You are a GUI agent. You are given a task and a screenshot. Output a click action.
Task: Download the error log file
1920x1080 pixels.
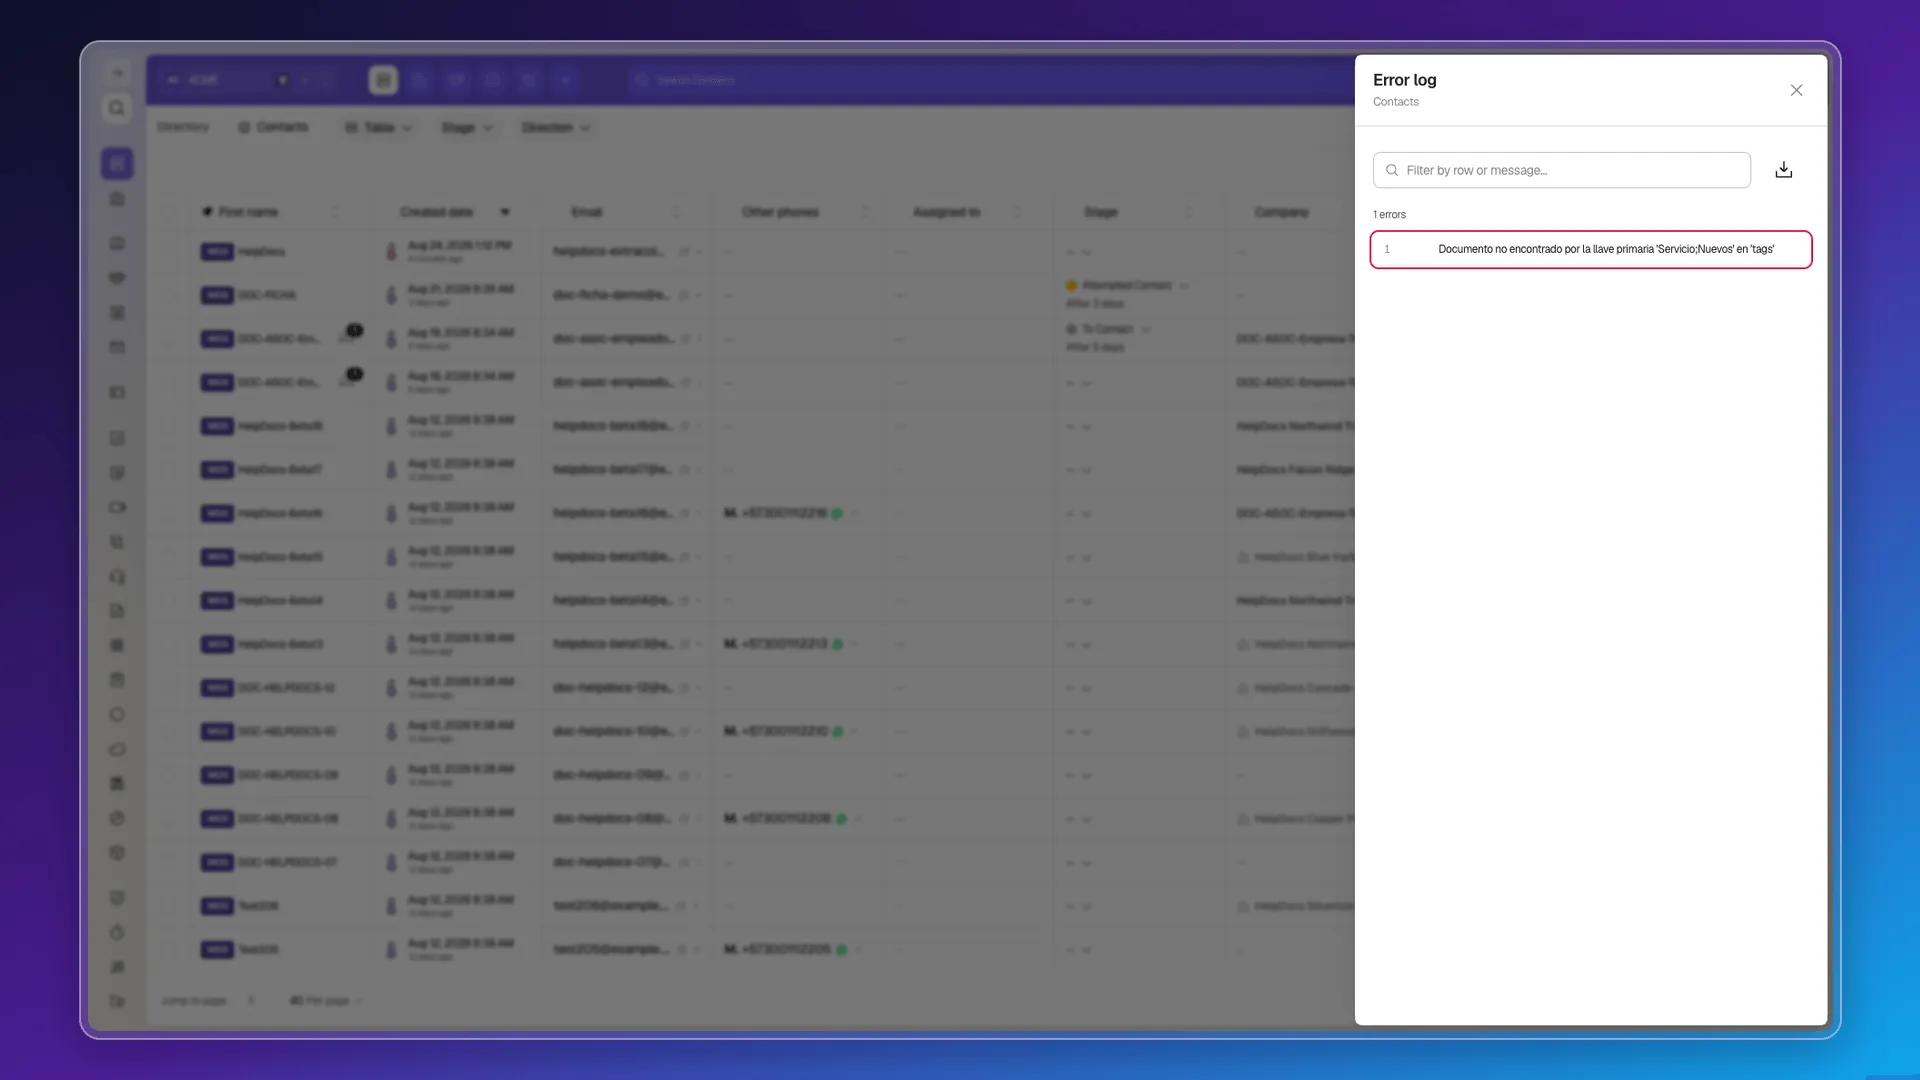coord(1783,170)
